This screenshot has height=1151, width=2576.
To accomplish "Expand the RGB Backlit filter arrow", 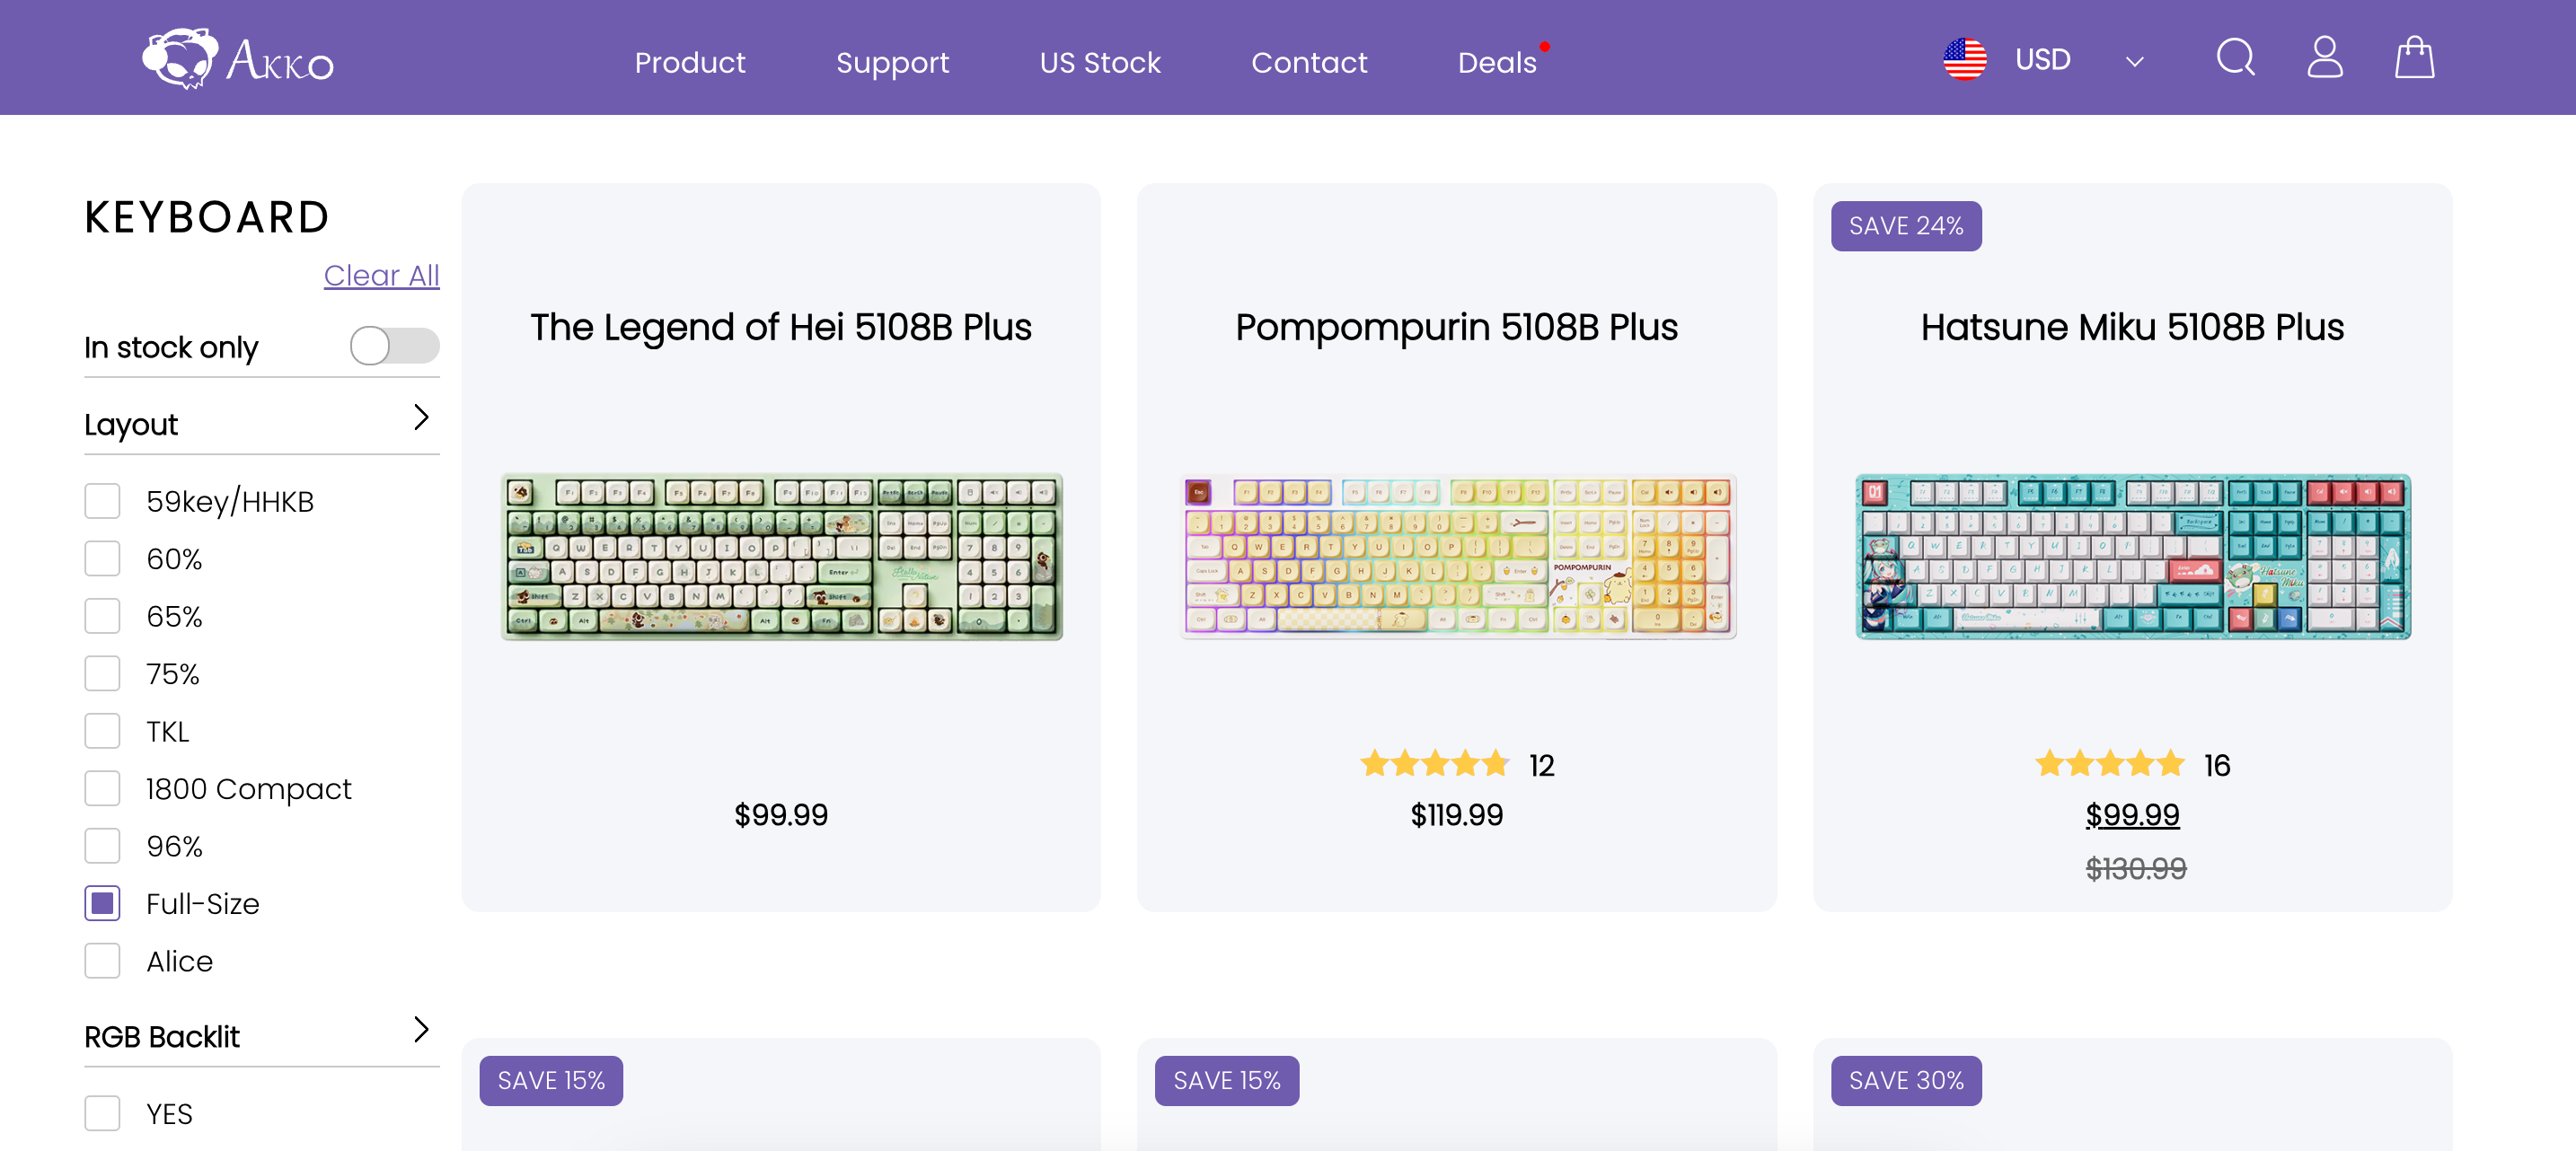I will tap(421, 1030).
